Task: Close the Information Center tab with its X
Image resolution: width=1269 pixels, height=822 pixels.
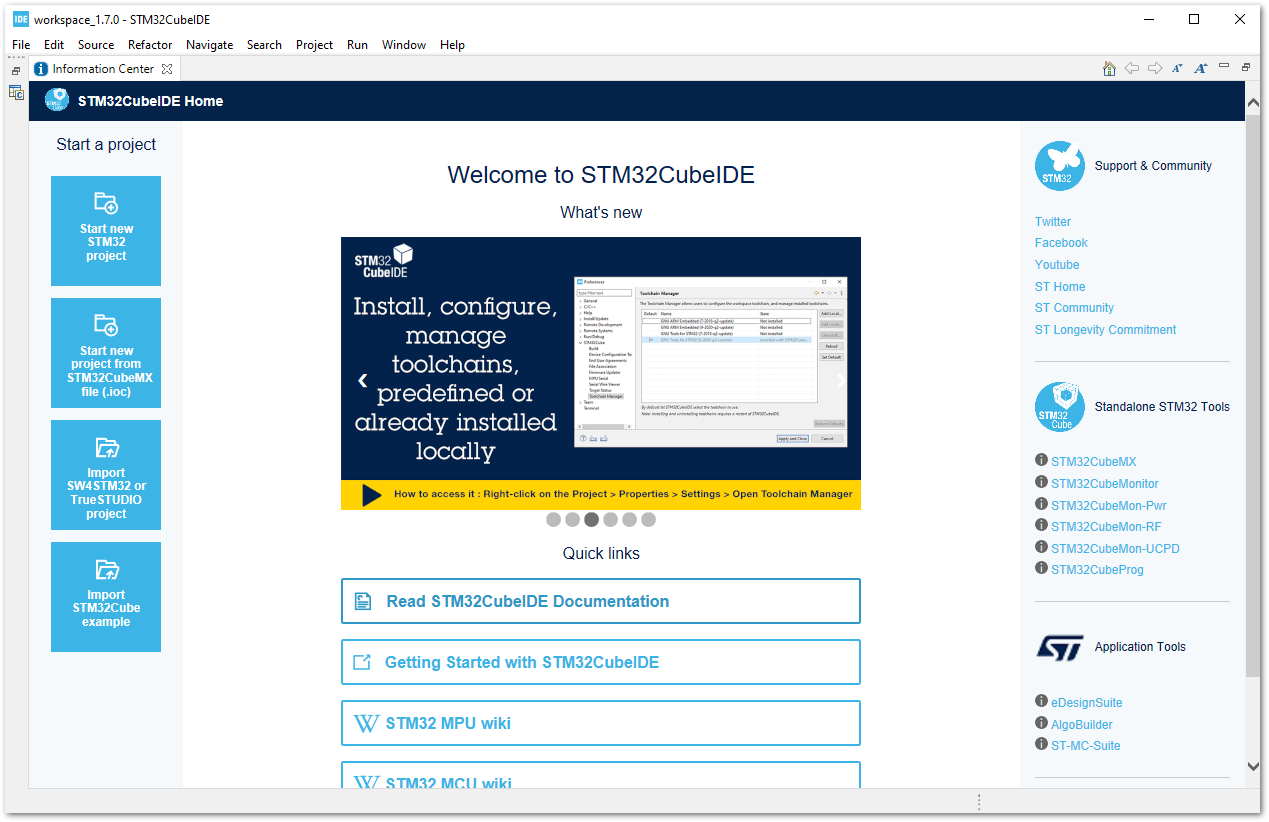Action: [167, 69]
